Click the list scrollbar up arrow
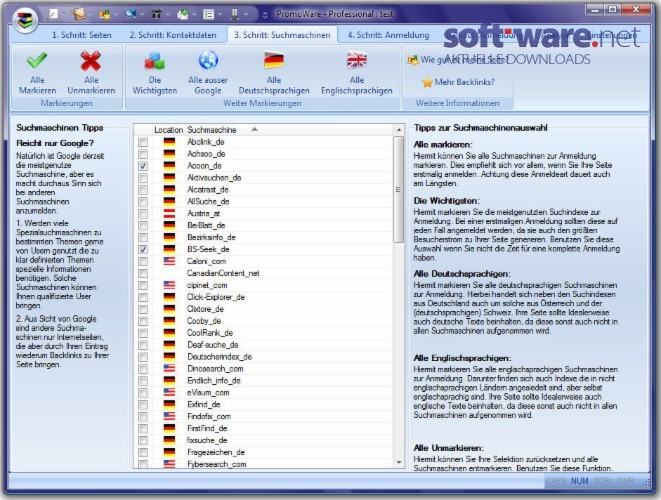 399,130
